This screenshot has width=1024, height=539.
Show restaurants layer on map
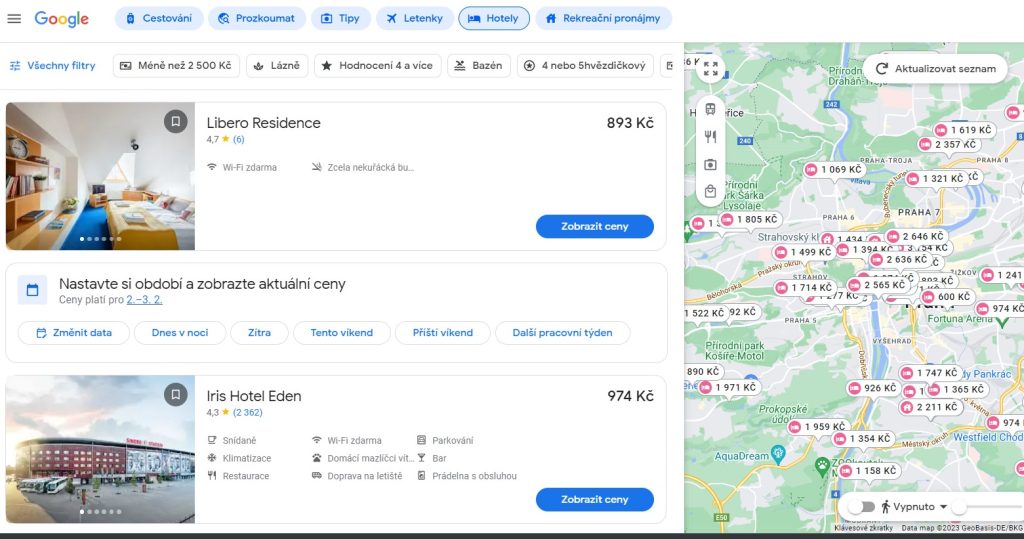coord(711,137)
